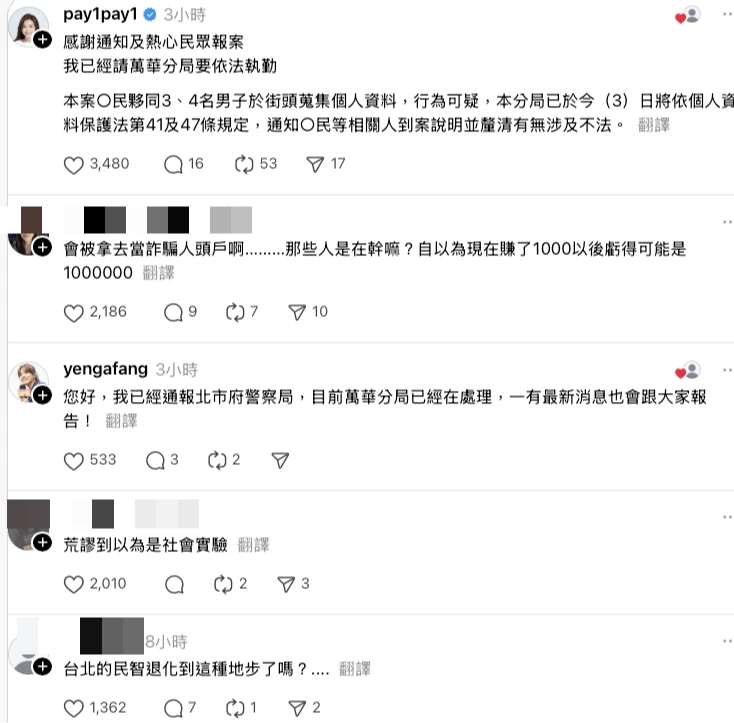Viewport: 734px width, 723px height.
Task: Share yengafang's reply via paper plane icon
Action: click(x=280, y=460)
